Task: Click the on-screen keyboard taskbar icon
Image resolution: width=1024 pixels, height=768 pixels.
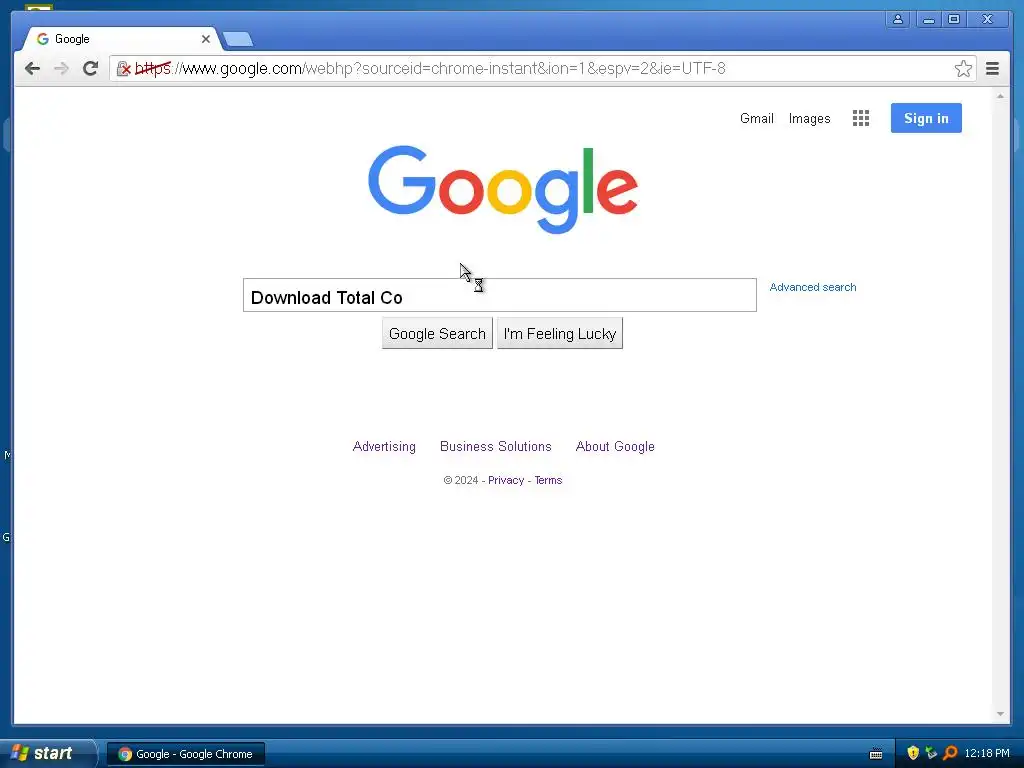Action: (876, 754)
